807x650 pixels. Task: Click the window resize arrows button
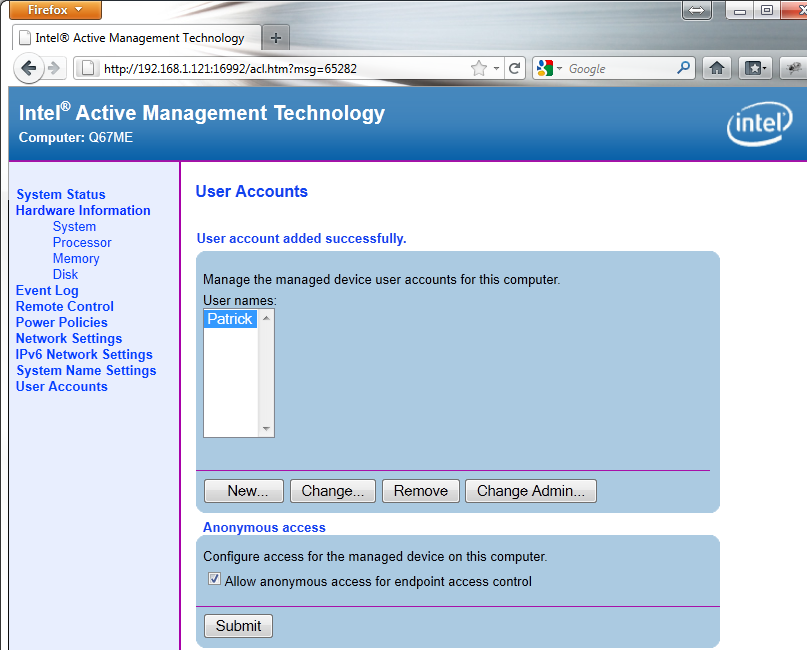[696, 10]
